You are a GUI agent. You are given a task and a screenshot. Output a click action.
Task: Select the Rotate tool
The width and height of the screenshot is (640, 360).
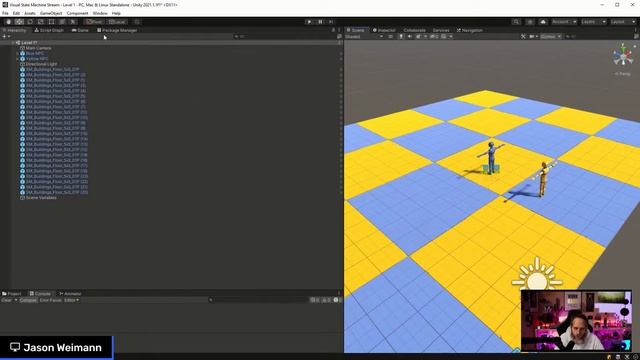point(30,22)
